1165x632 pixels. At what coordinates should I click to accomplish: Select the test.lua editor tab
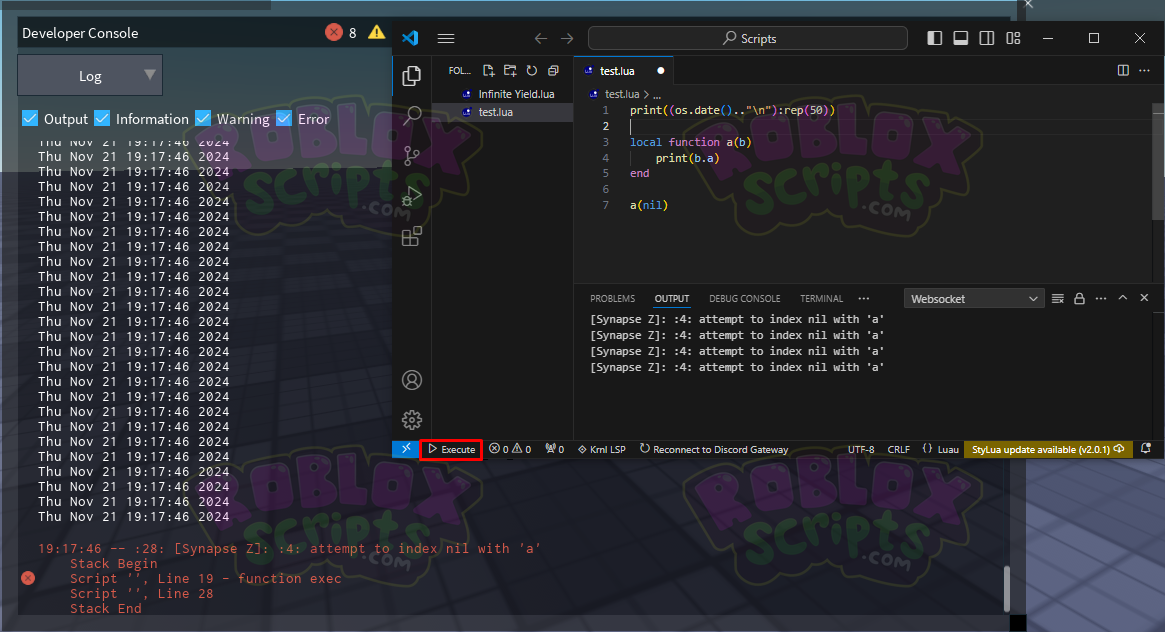(x=623, y=71)
